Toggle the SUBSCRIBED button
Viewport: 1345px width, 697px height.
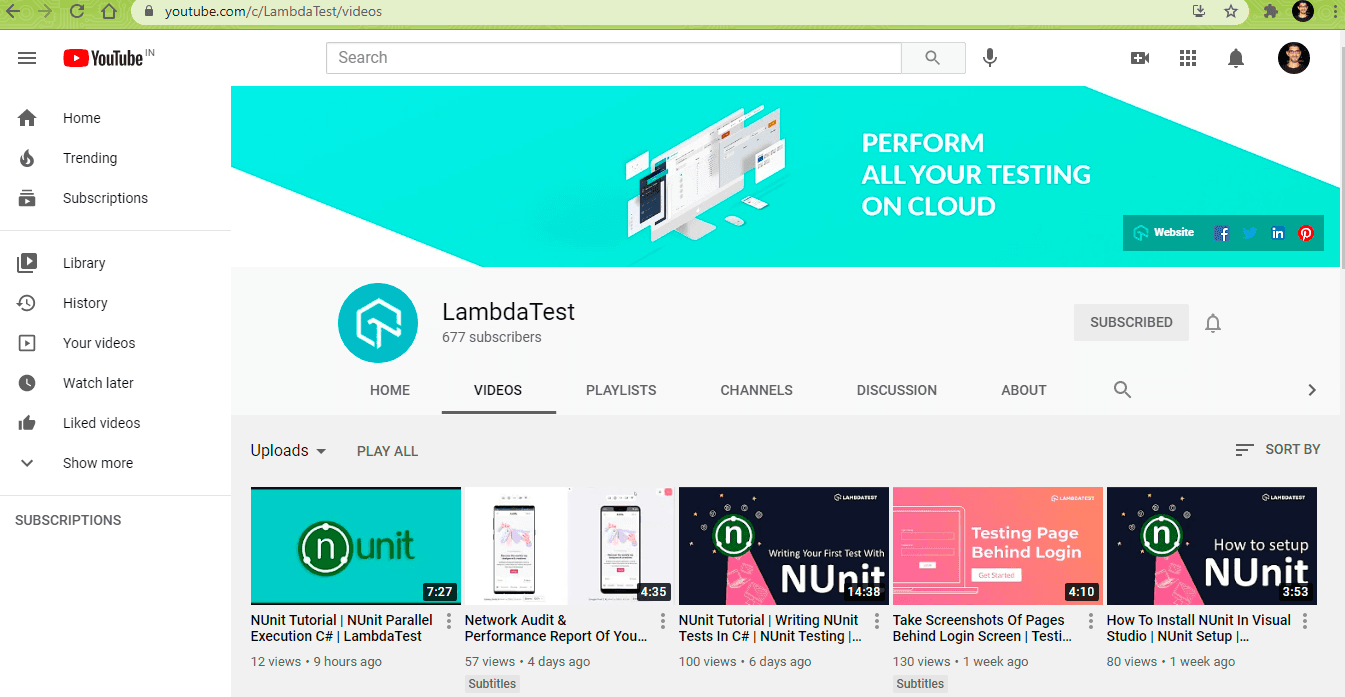(x=1131, y=323)
